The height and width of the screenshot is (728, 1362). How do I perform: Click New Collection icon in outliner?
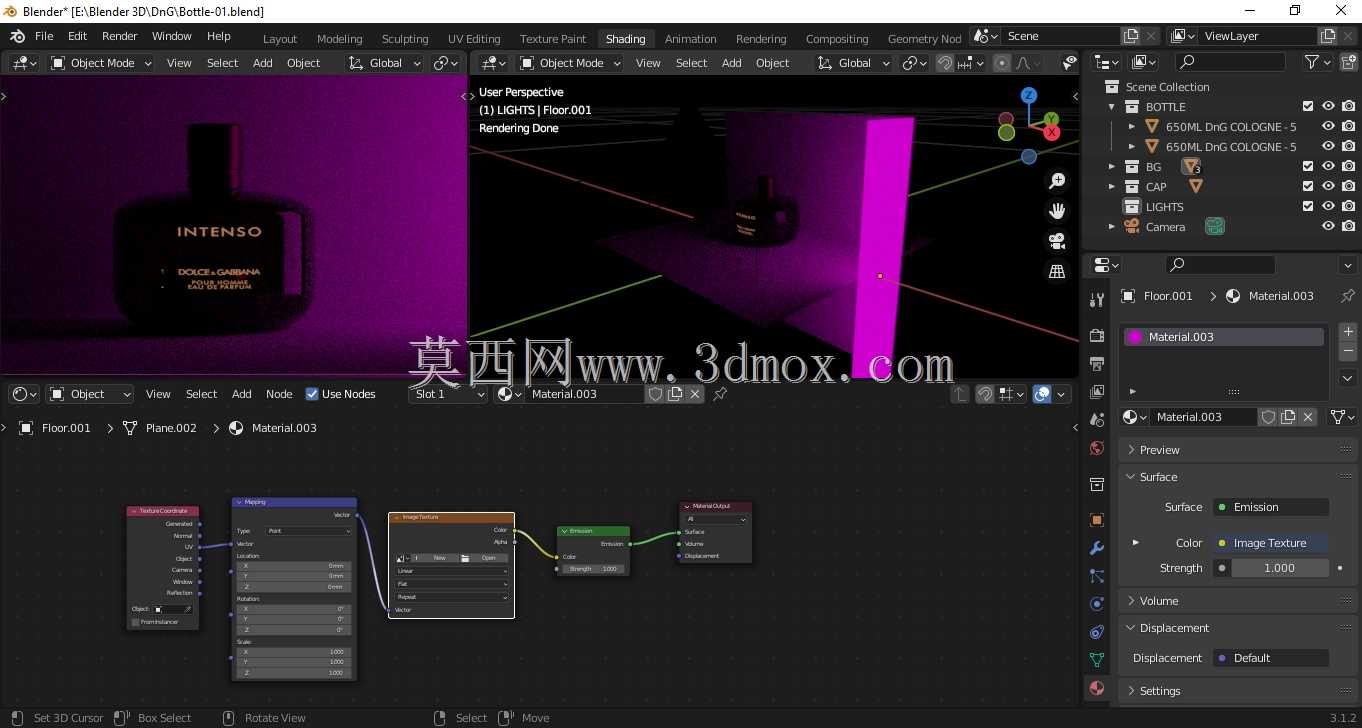(1349, 62)
